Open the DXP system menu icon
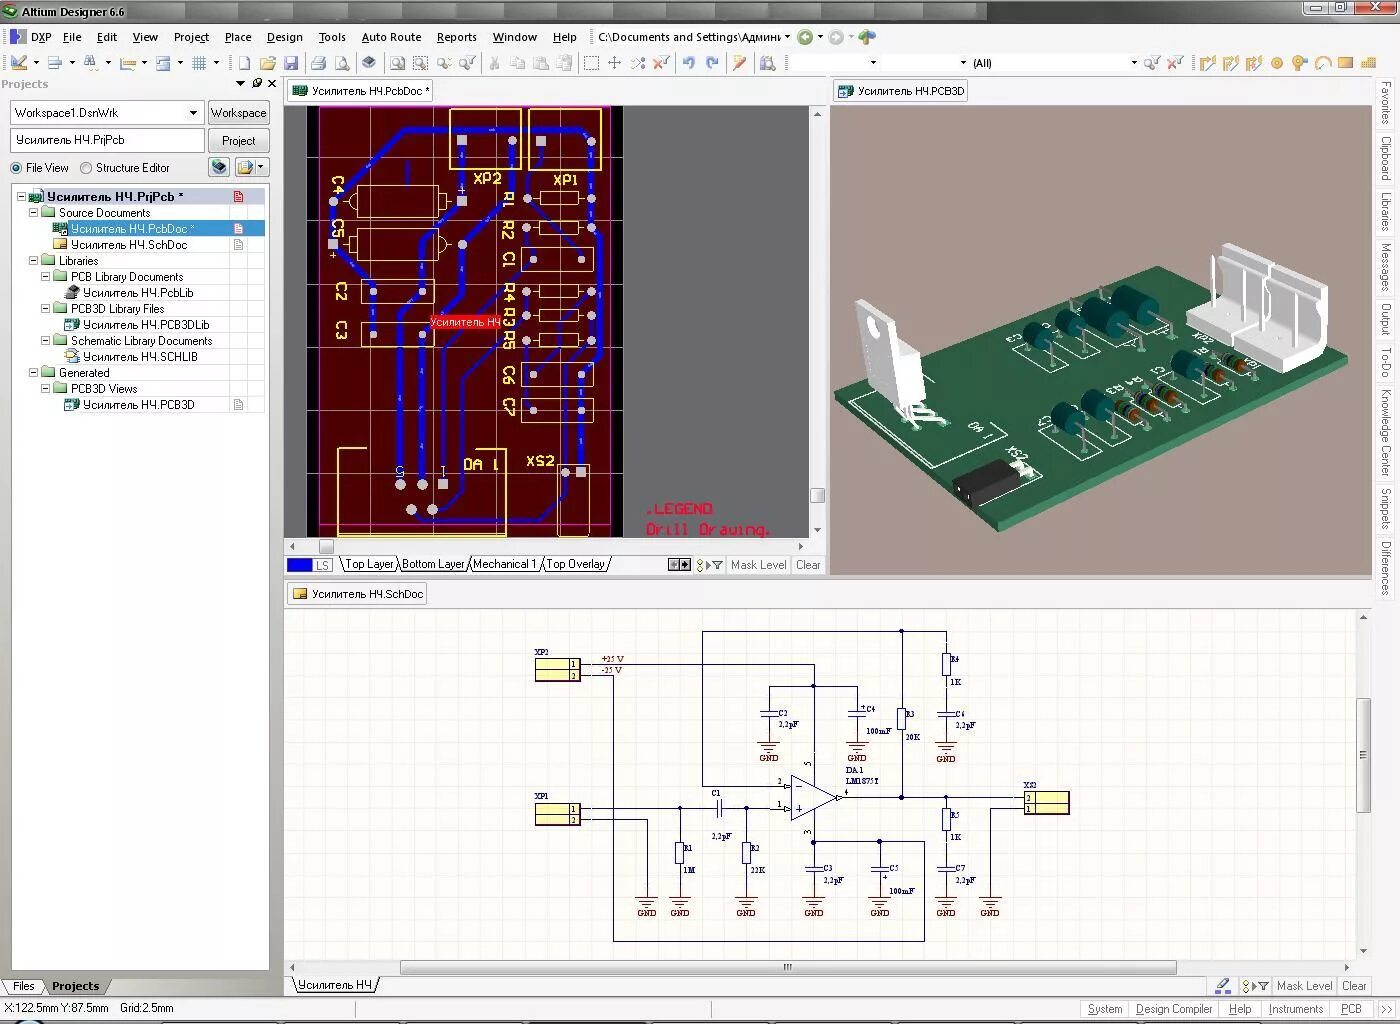The height and width of the screenshot is (1024, 1400). click(x=17, y=37)
